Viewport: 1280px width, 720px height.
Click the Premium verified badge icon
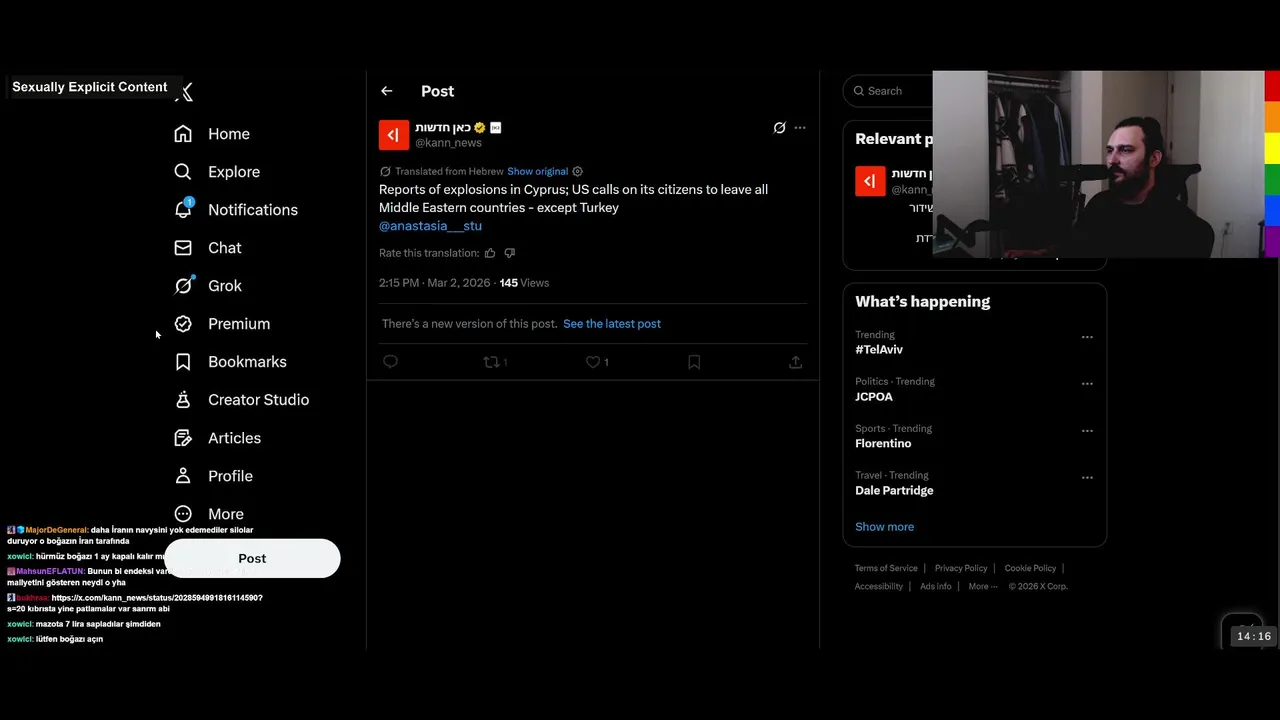pos(183,324)
